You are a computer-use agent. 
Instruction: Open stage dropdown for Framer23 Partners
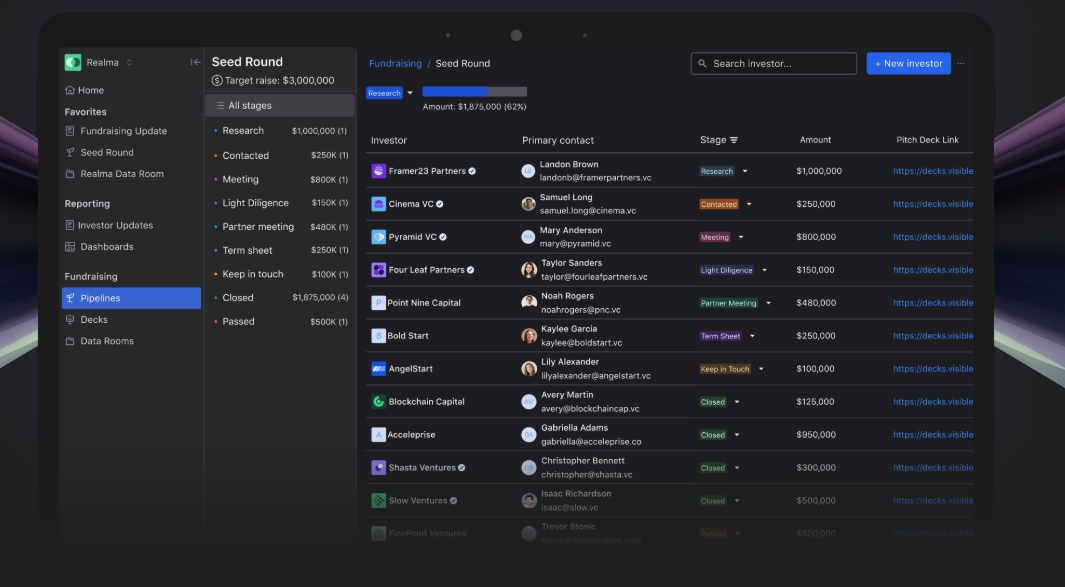click(745, 172)
